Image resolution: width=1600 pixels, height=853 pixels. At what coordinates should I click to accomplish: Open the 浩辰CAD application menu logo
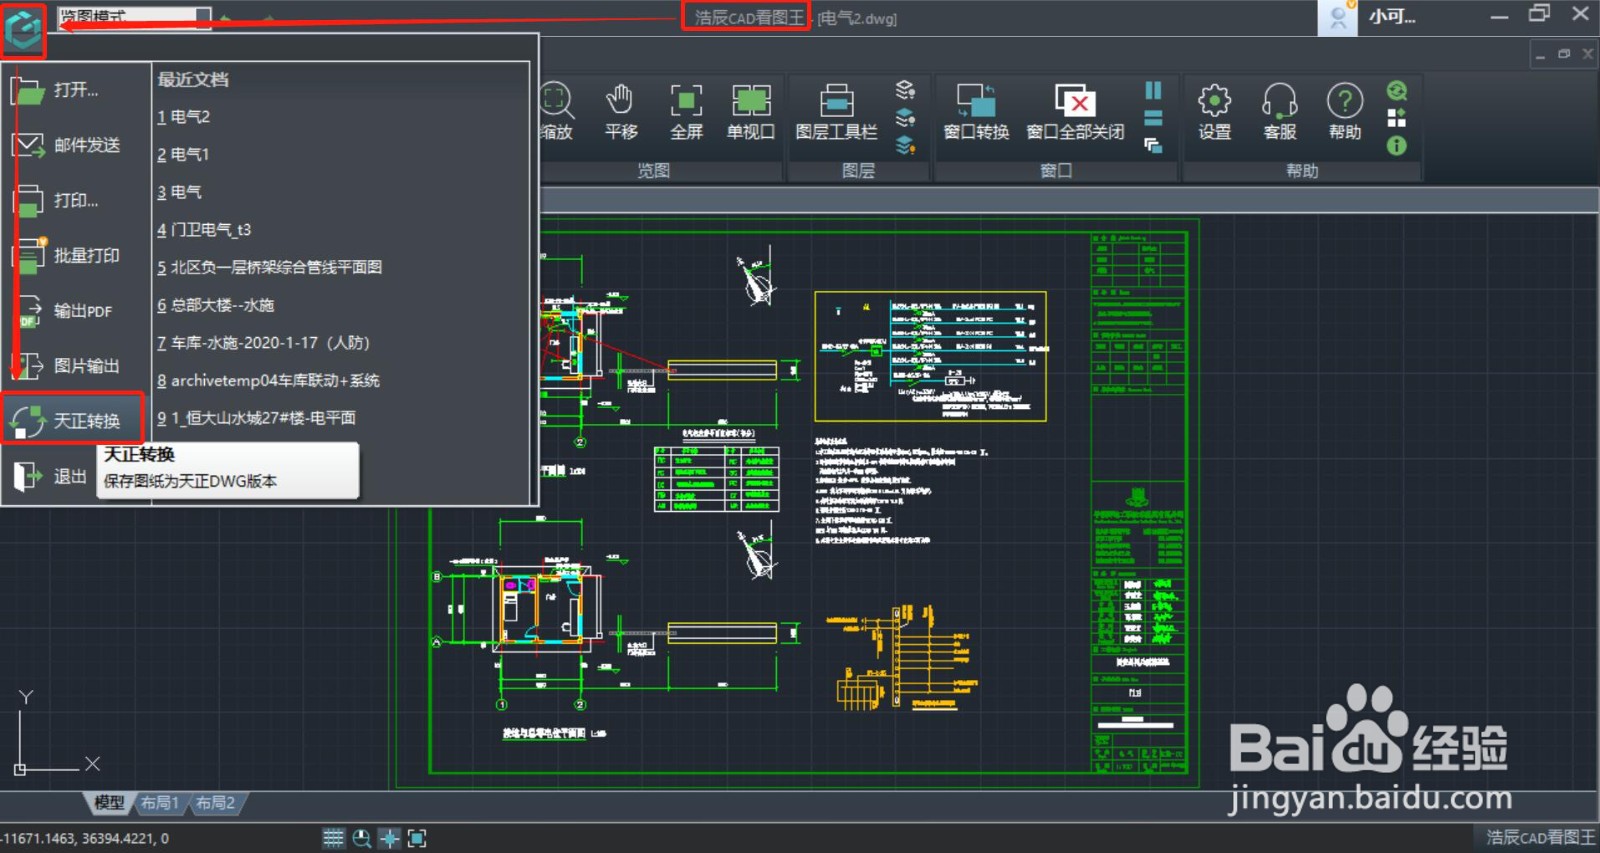23,29
